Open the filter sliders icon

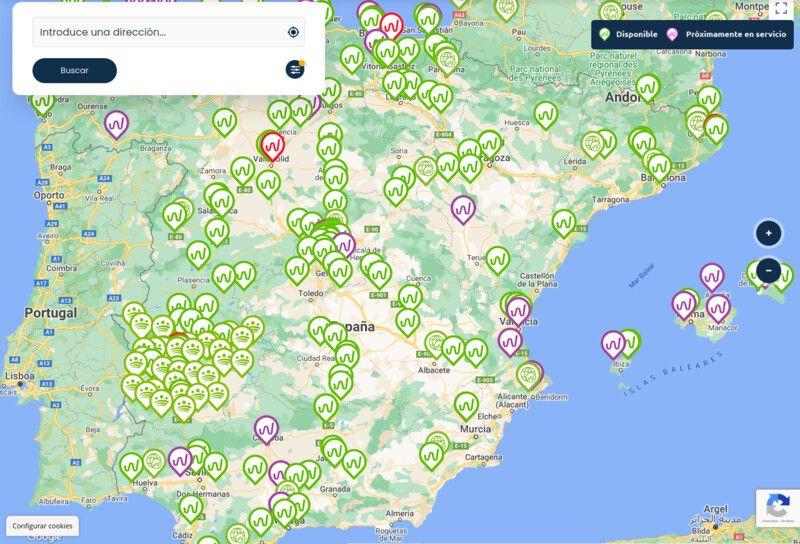click(295, 69)
